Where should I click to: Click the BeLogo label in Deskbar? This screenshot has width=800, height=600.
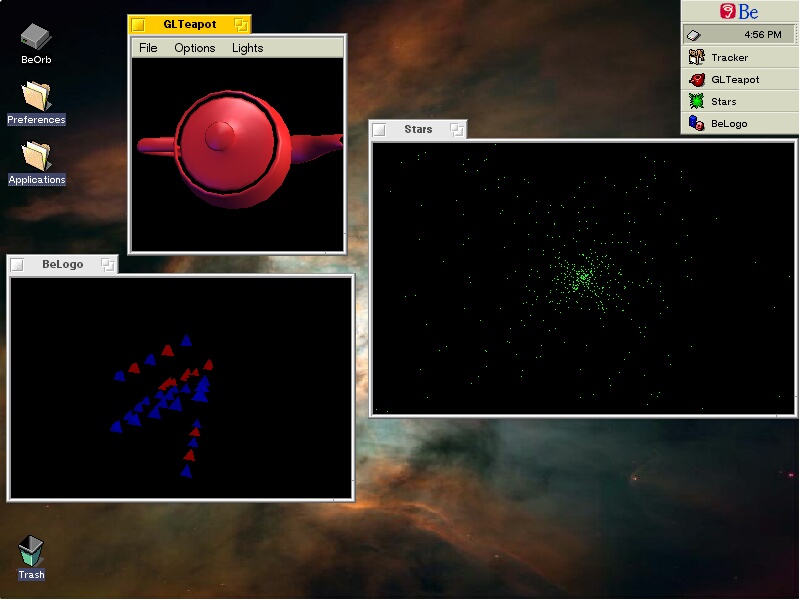(729, 123)
